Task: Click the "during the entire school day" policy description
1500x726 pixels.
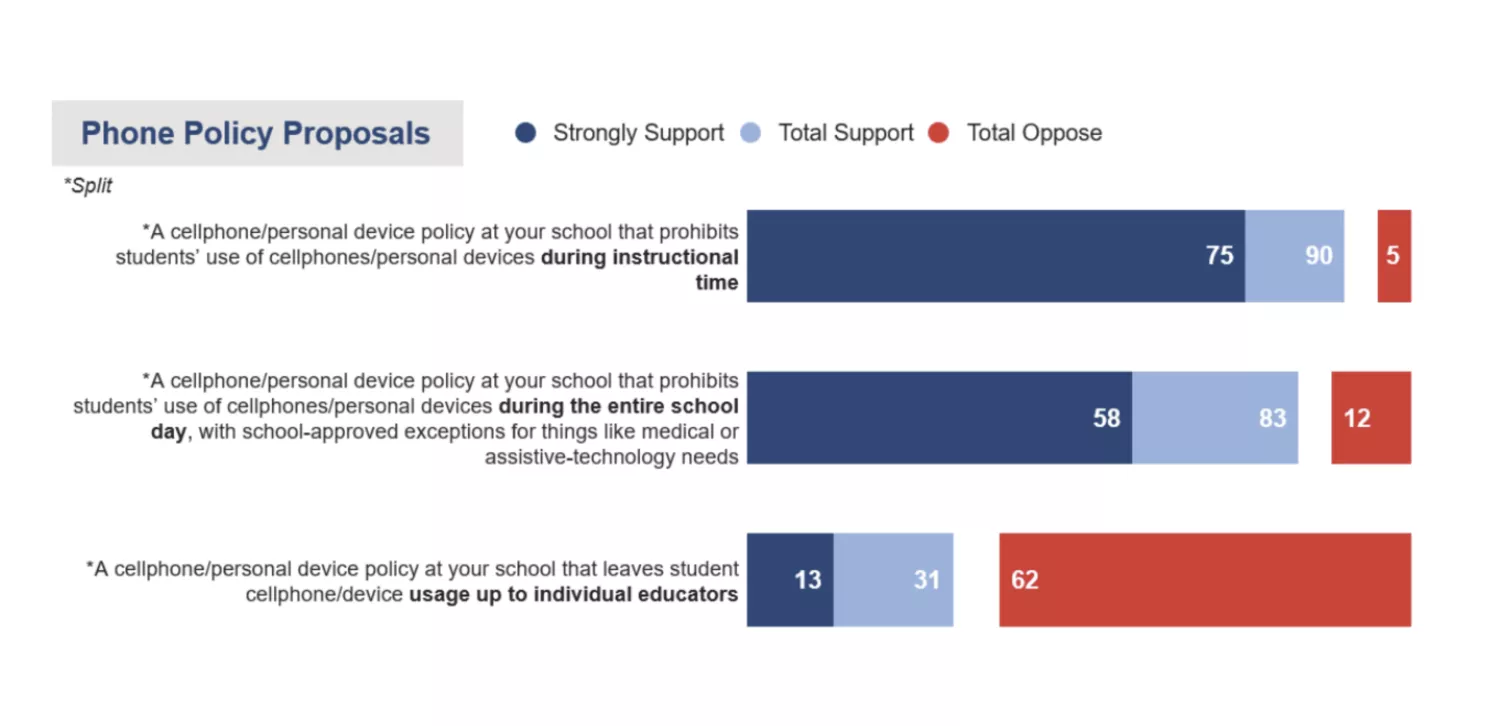Action: [406, 419]
